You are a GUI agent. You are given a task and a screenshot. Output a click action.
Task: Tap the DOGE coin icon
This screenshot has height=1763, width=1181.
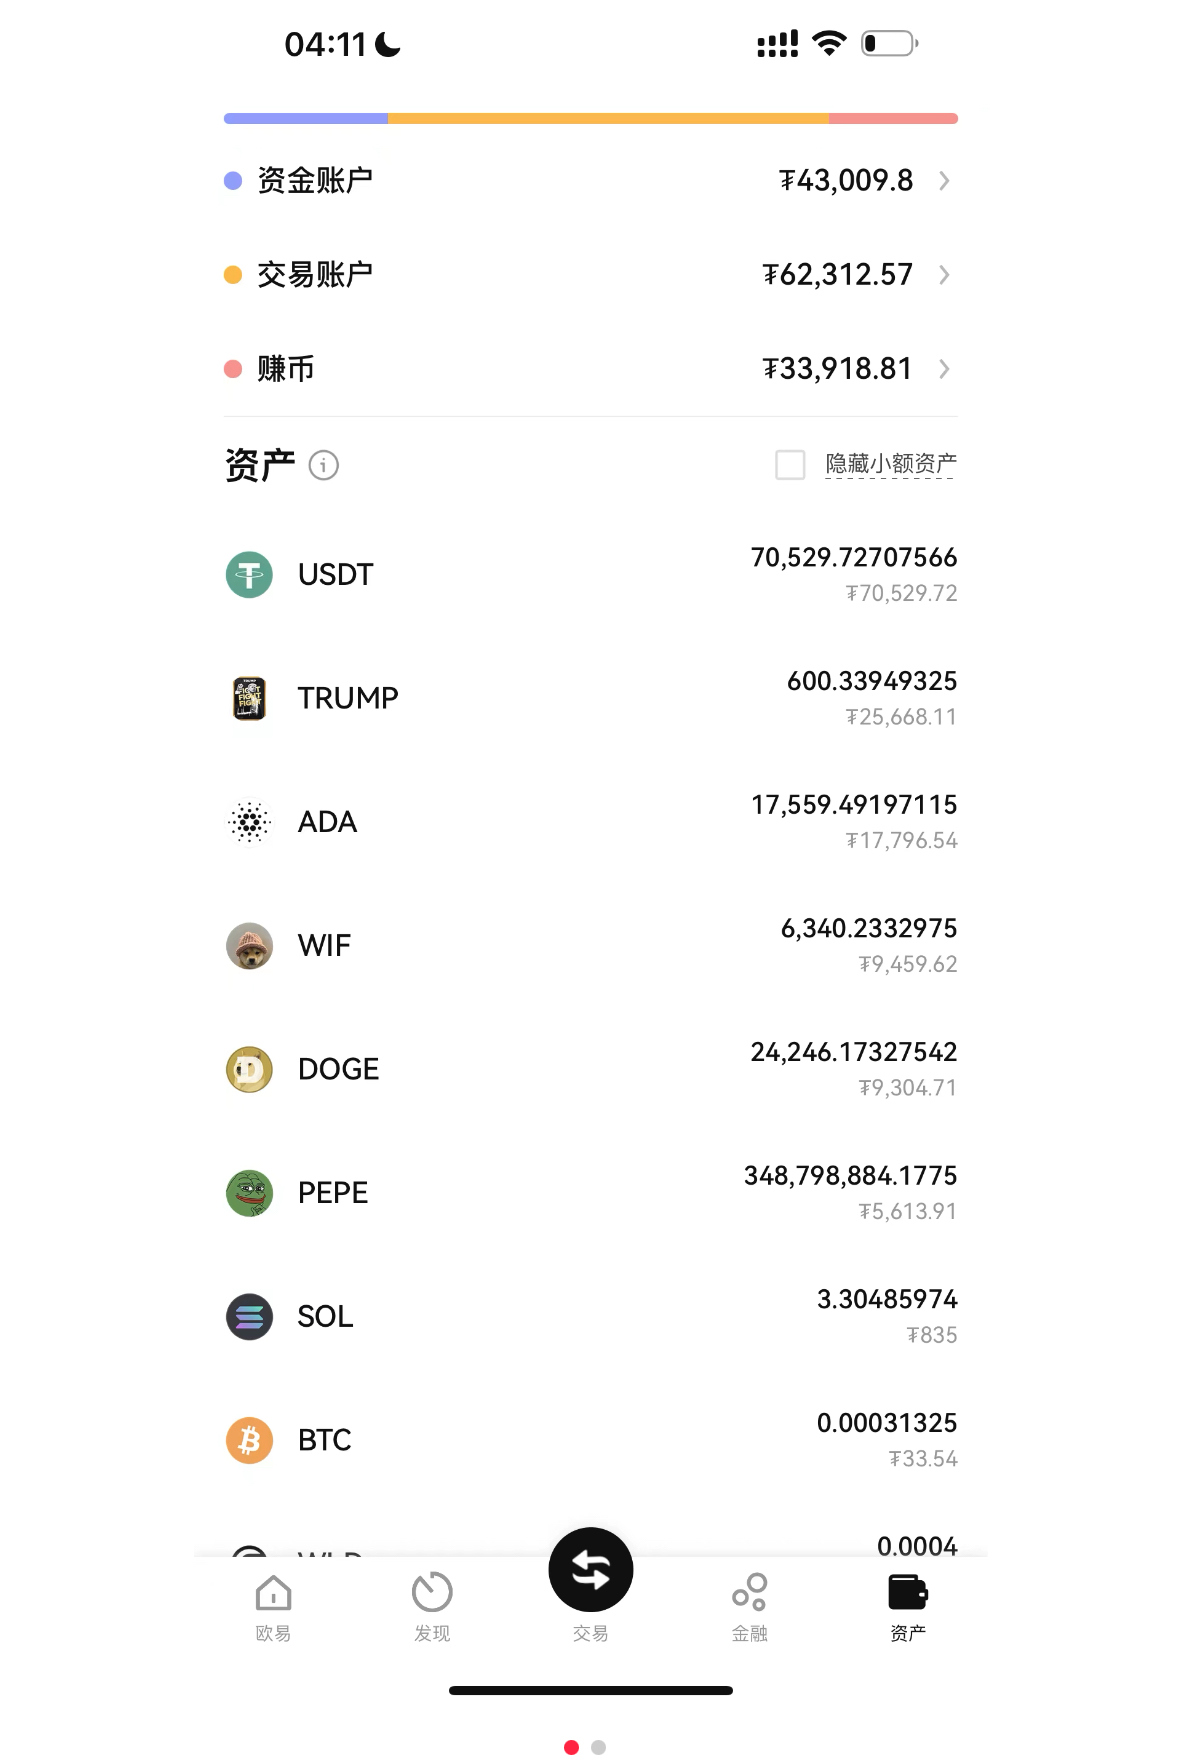click(x=249, y=1070)
